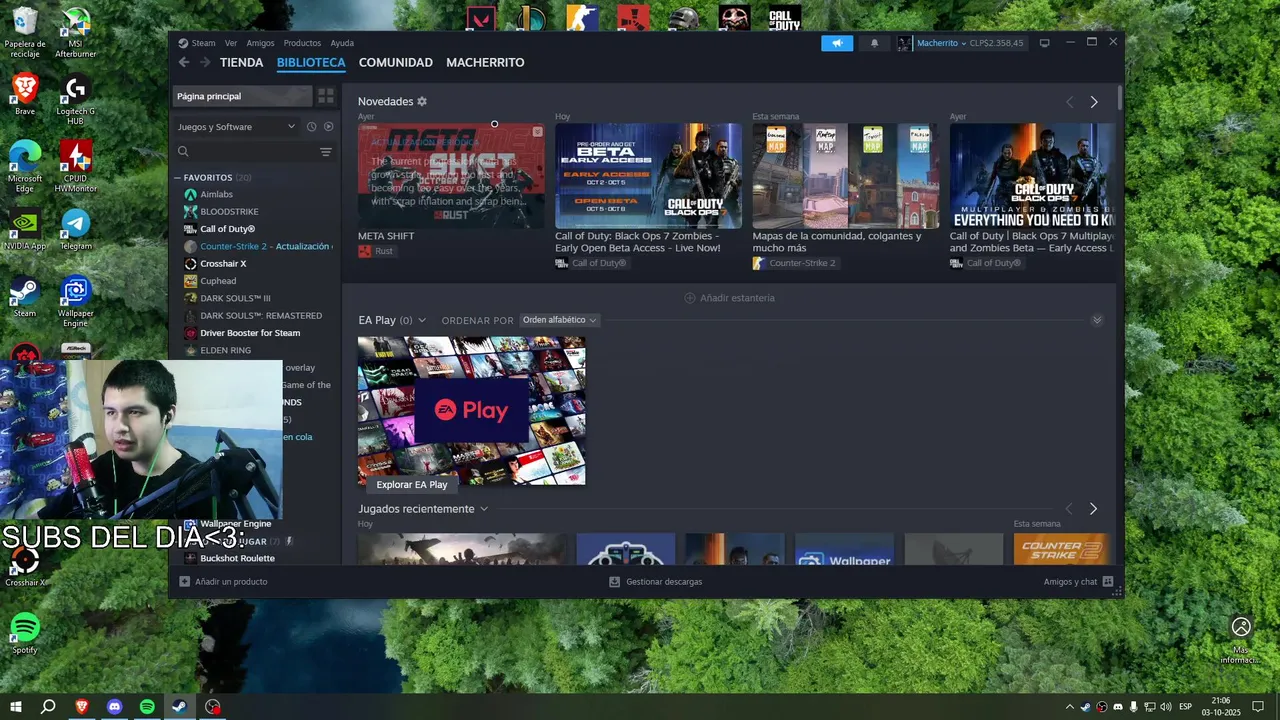Viewport: 1280px width, 720px height.
Task: Open Novedades settings gear
Action: (422, 102)
